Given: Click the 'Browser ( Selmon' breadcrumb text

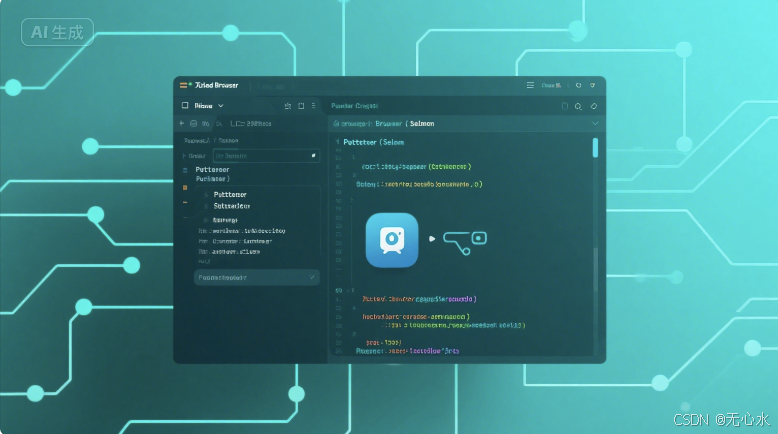Looking at the screenshot, I should coord(405,124).
